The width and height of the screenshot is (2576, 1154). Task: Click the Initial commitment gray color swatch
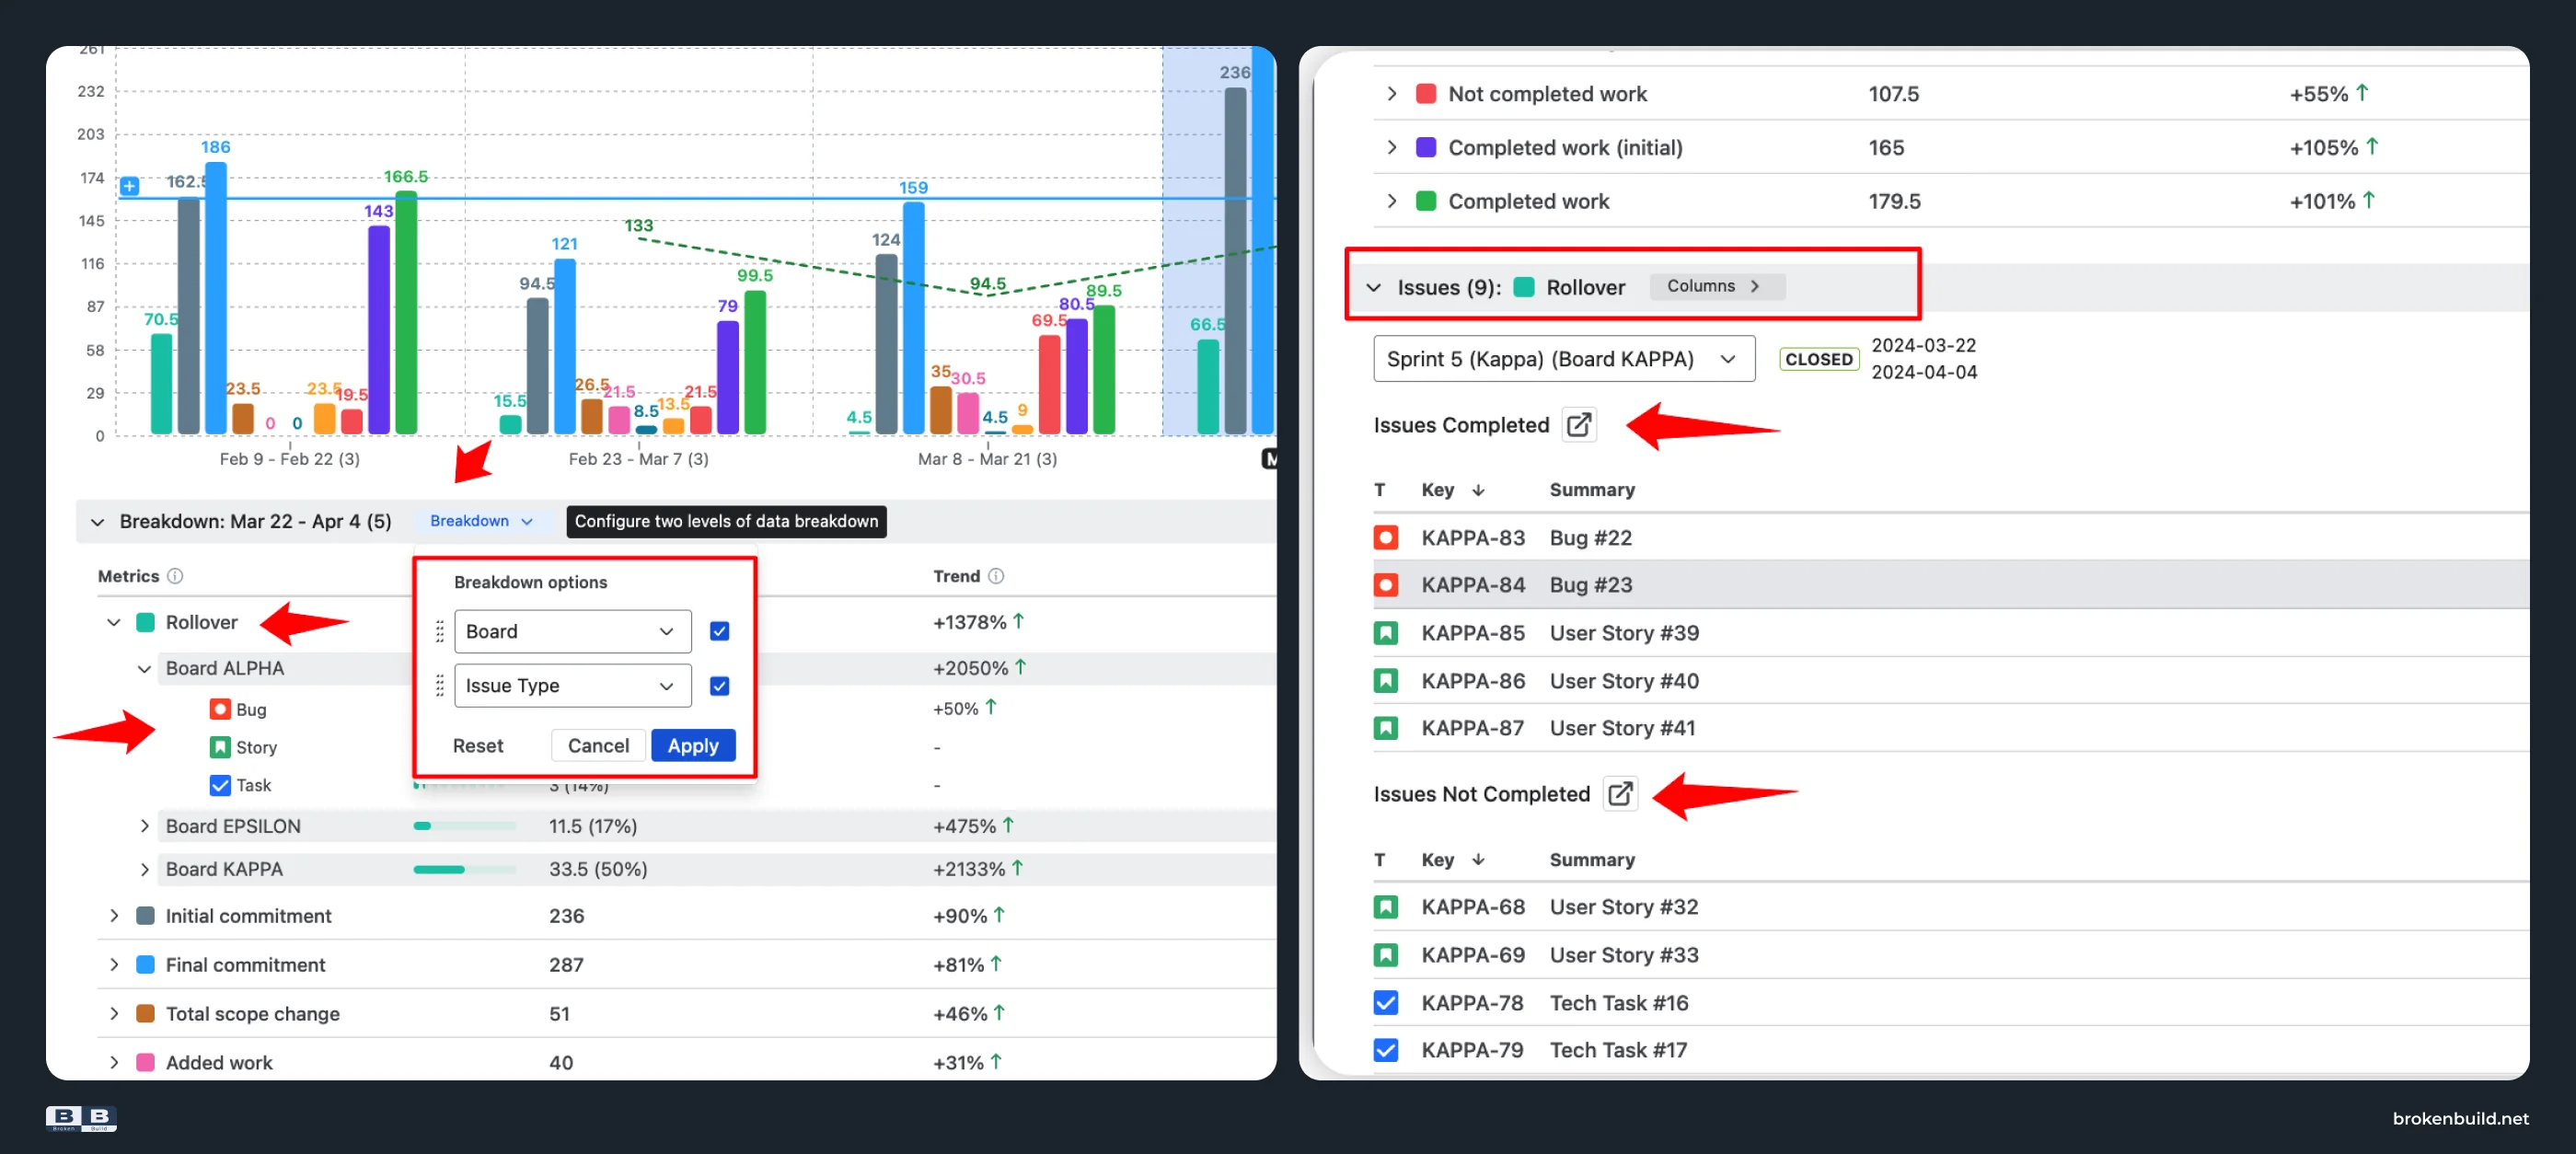[x=145, y=916]
